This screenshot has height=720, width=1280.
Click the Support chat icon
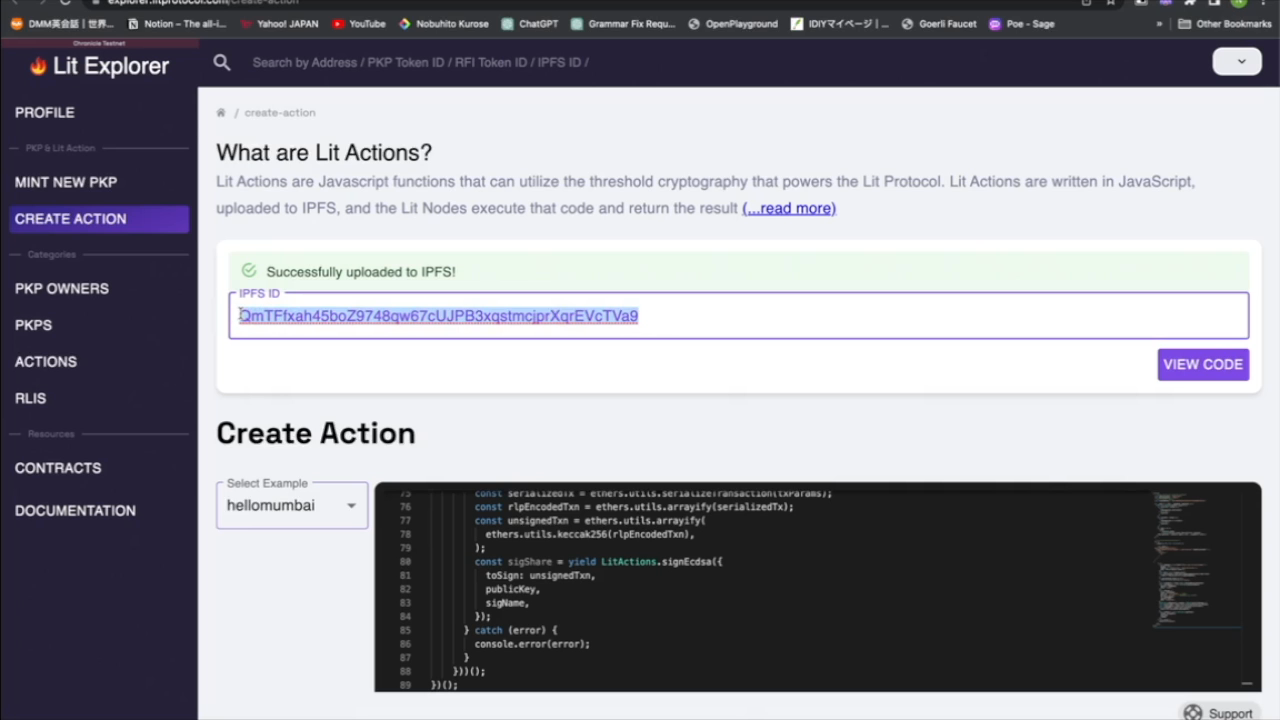1192,712
